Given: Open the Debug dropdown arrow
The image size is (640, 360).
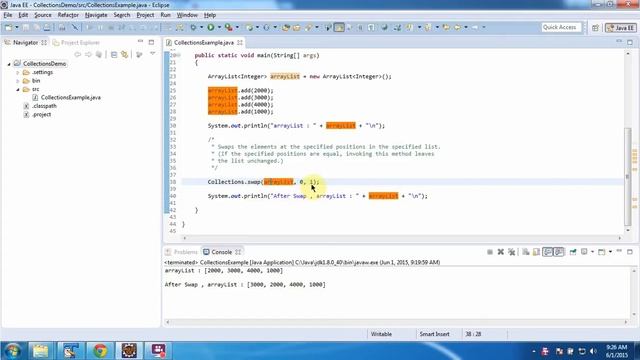Looking at the screenshot, I should [x=201, y=27].
